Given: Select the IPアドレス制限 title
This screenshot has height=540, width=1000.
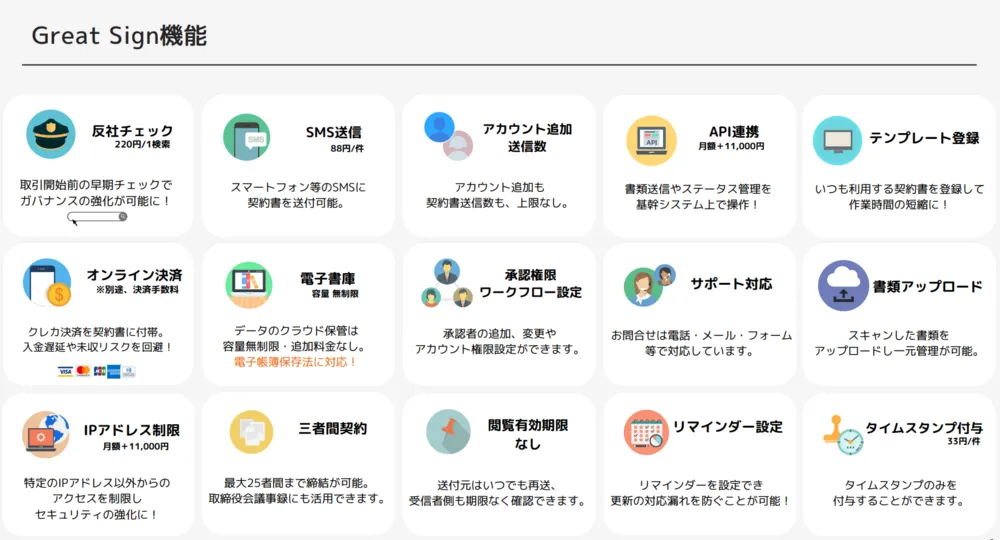Looking at the screenshot, I should [132, 430].
